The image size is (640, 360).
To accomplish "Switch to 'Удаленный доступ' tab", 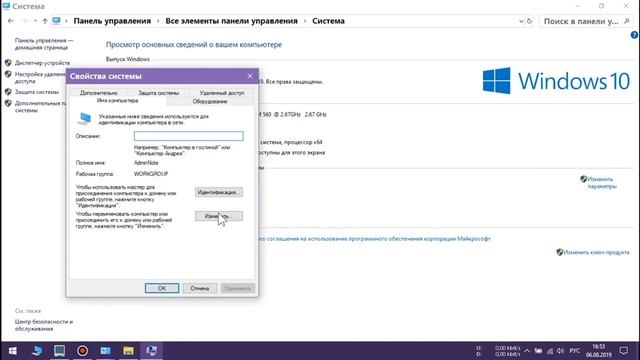I will tap(222, 93).
